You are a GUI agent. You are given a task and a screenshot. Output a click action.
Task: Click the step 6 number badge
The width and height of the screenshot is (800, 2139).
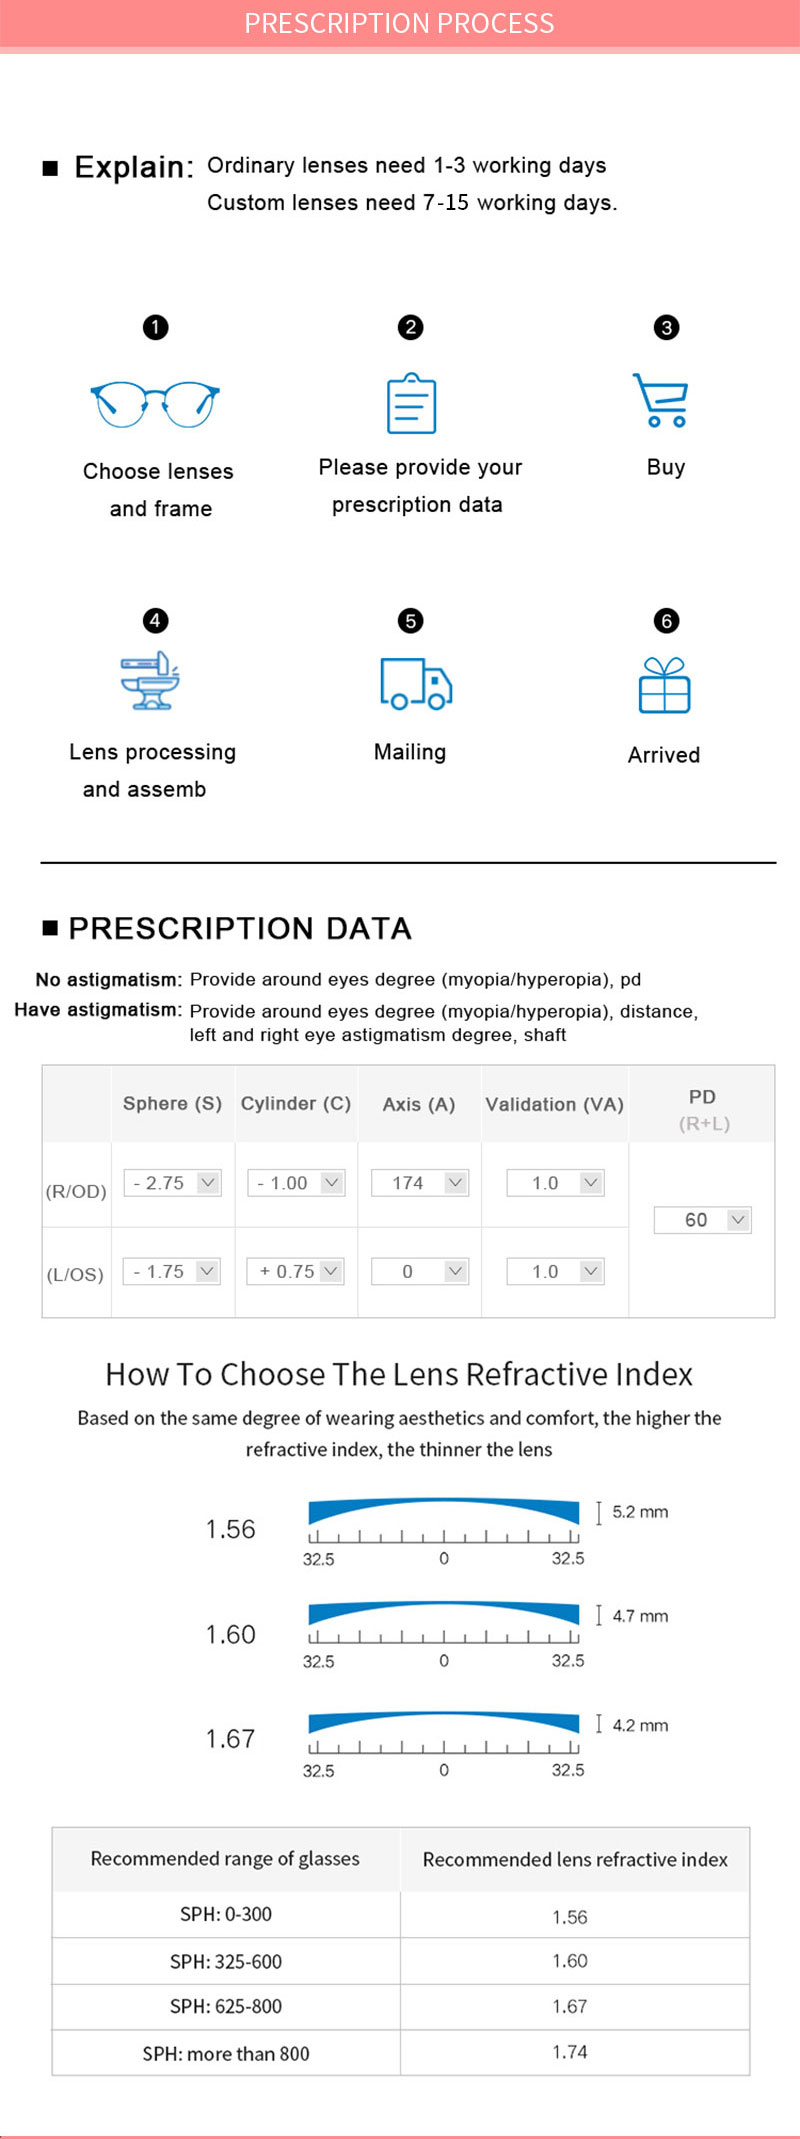tap(666, 621)
